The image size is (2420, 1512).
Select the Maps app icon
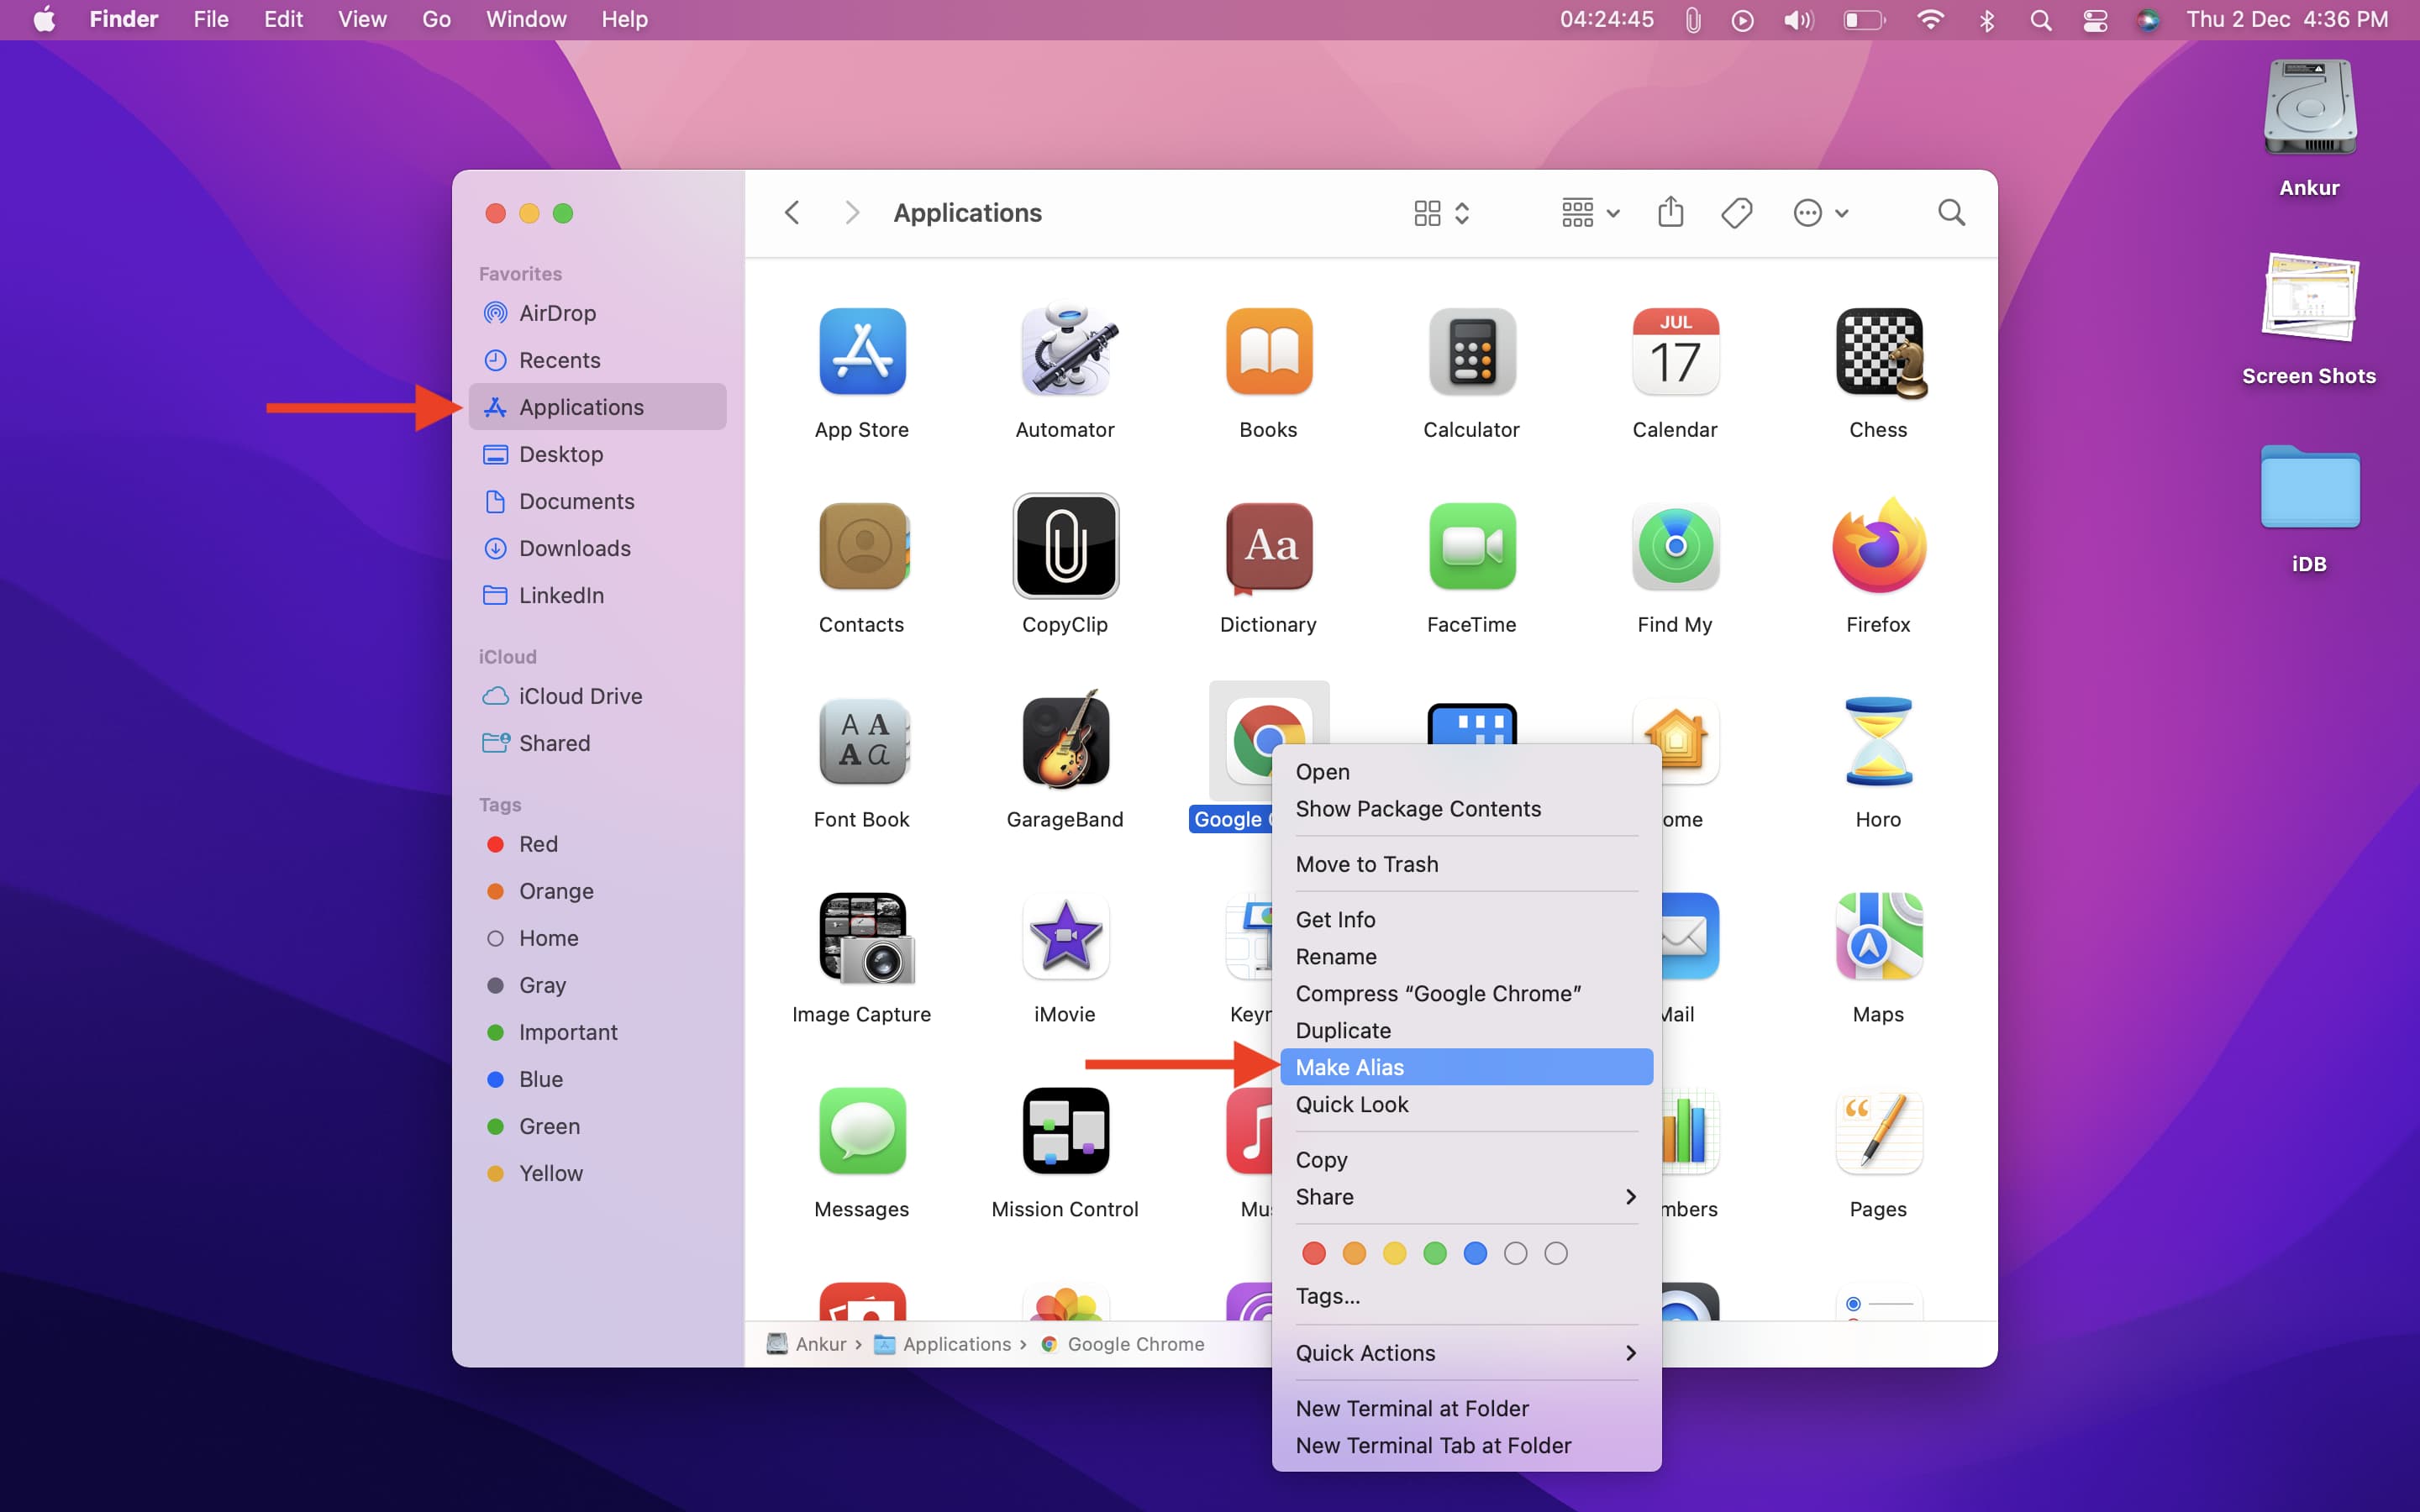(1879, 936)
